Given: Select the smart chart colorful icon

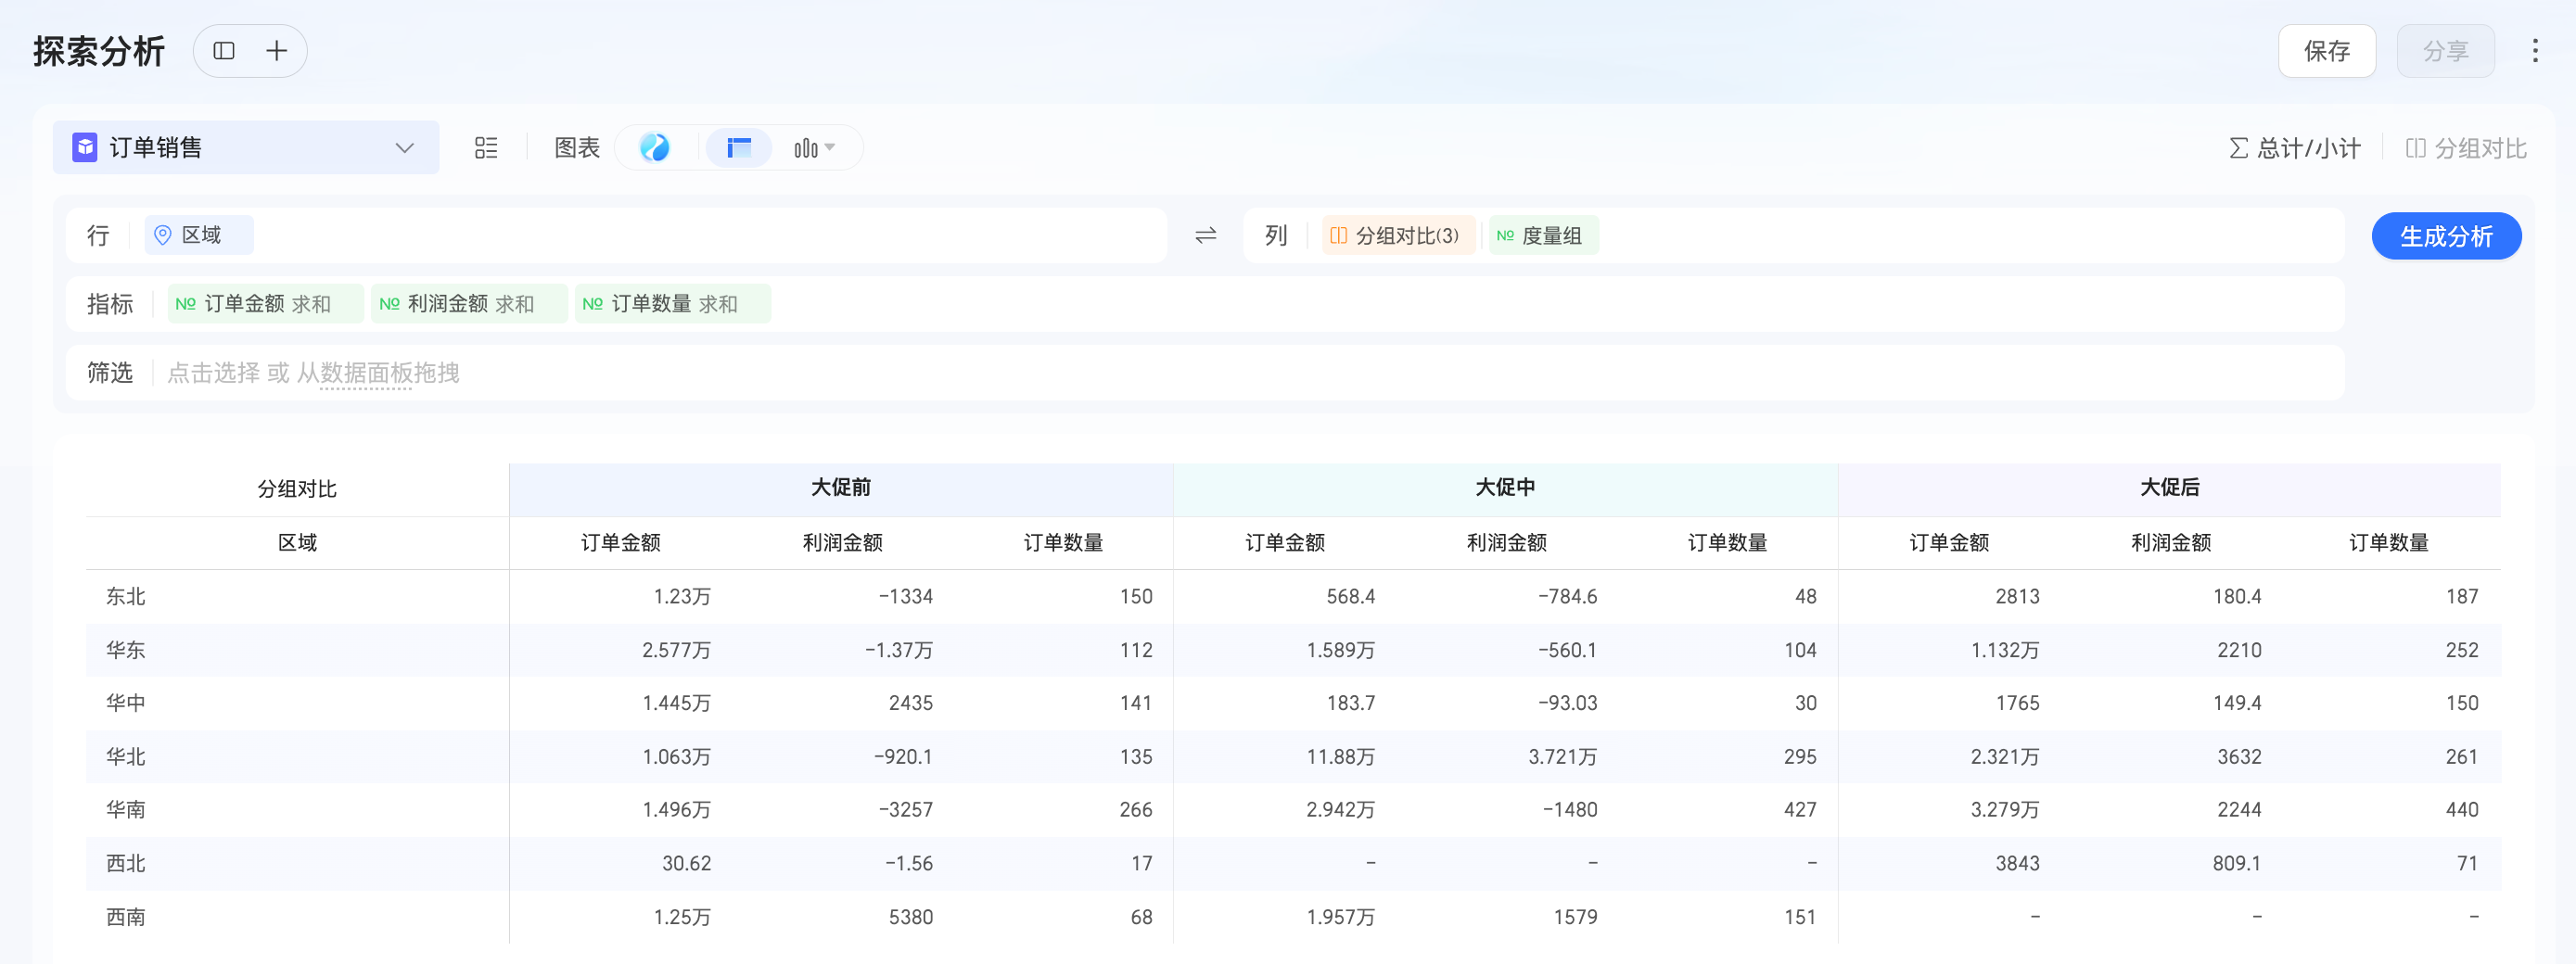Looking at the screenshot, I should 655,148.
